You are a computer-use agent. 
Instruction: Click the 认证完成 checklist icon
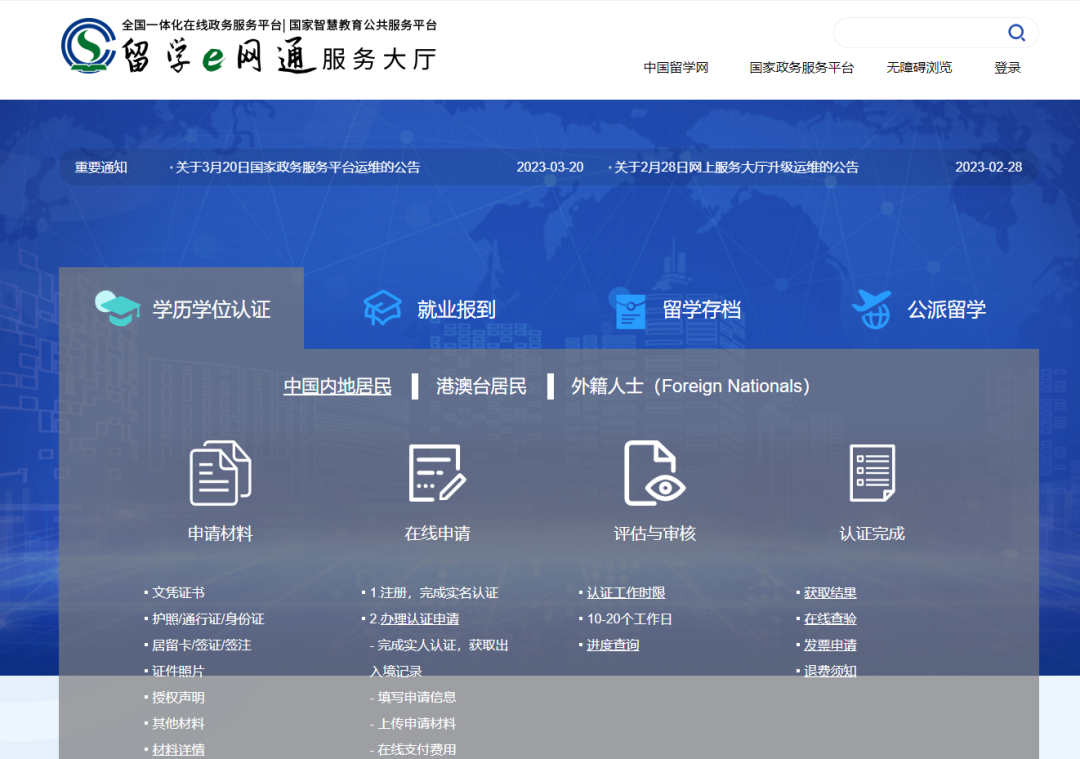[872, 473]
